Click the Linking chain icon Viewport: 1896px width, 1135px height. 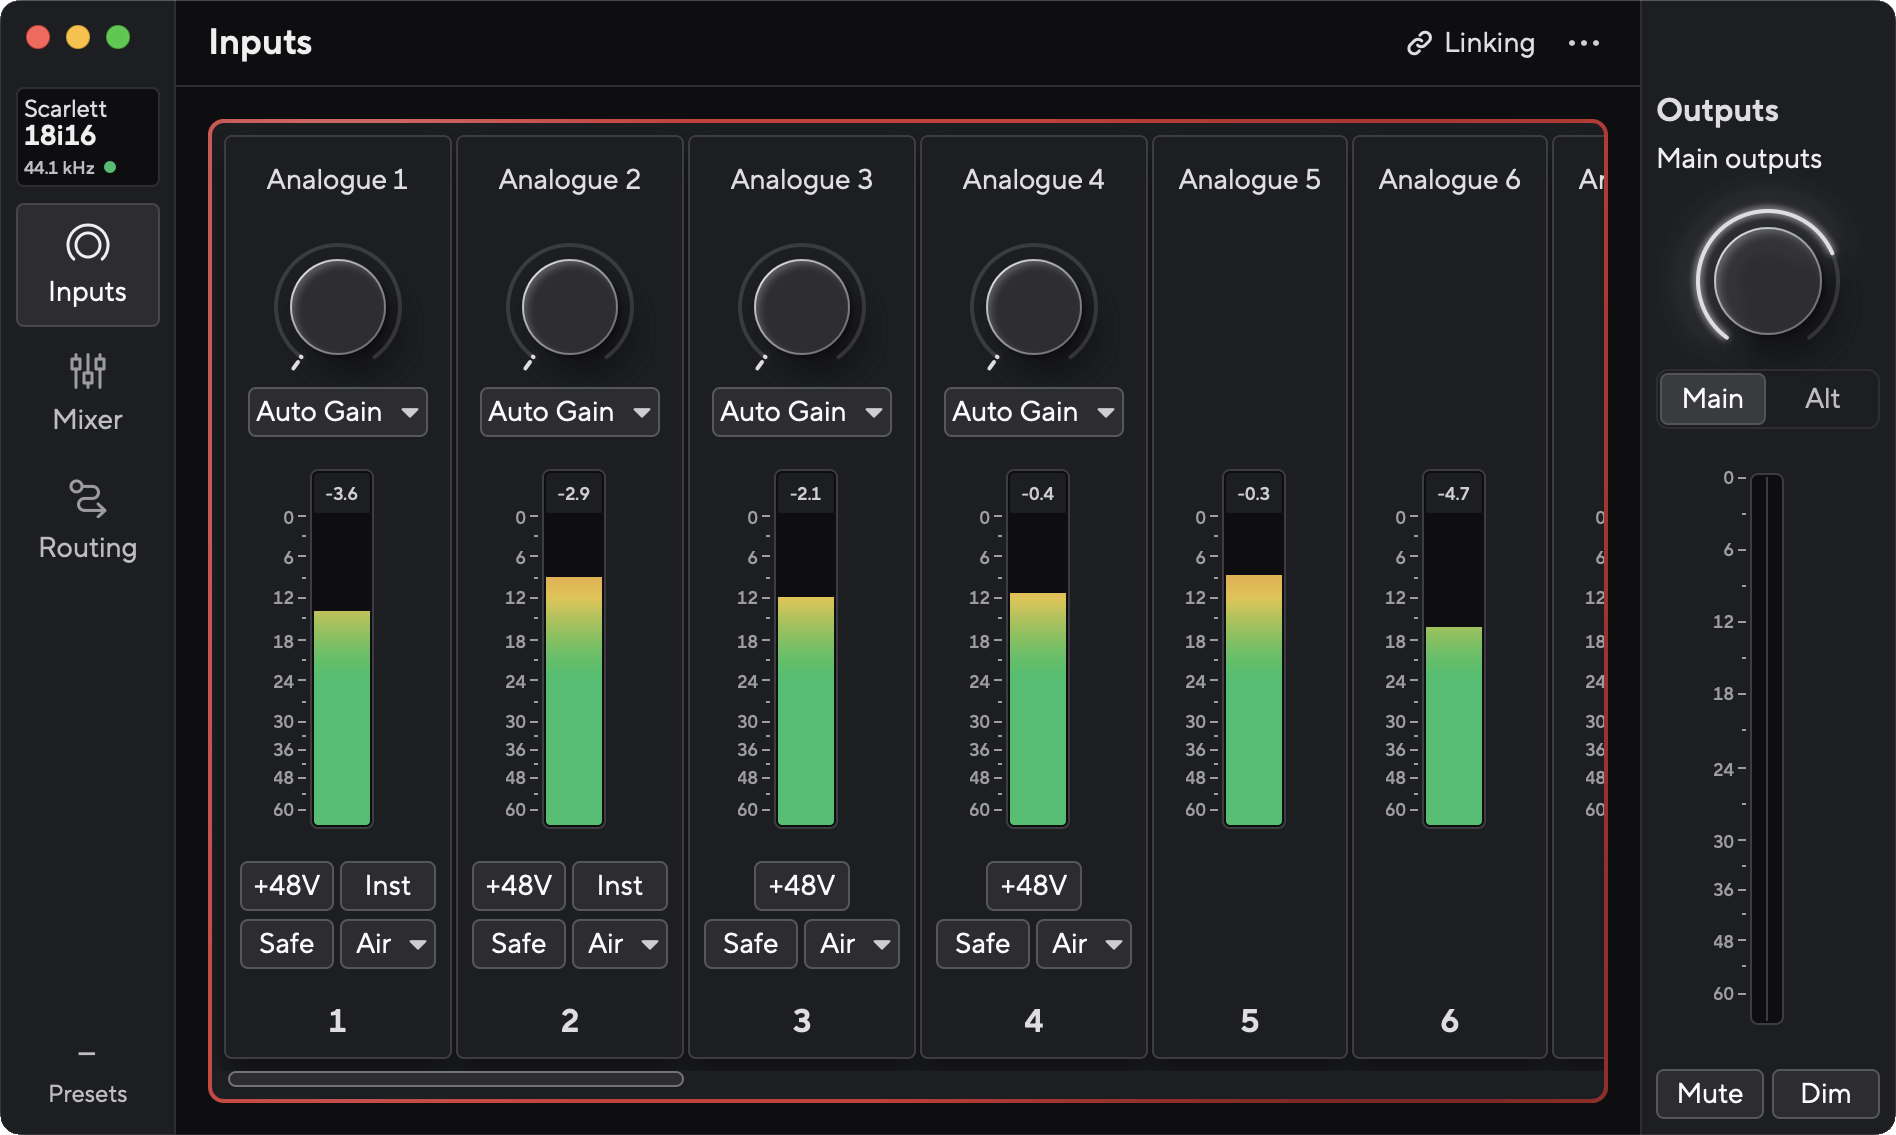tap(1419, 43)
